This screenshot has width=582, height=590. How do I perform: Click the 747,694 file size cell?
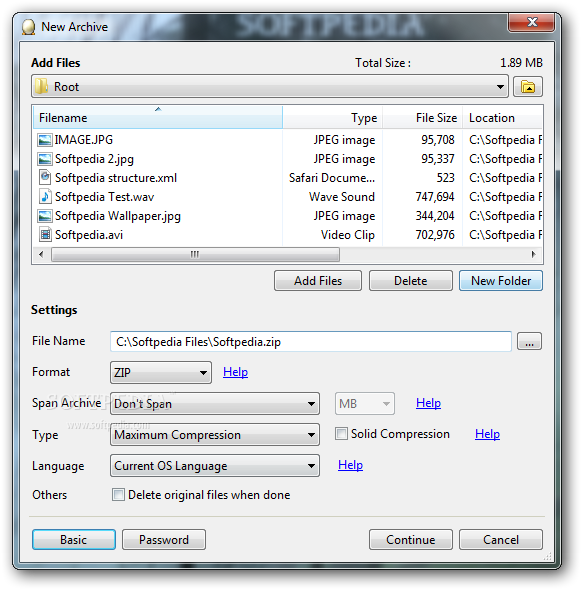(435, 197)
